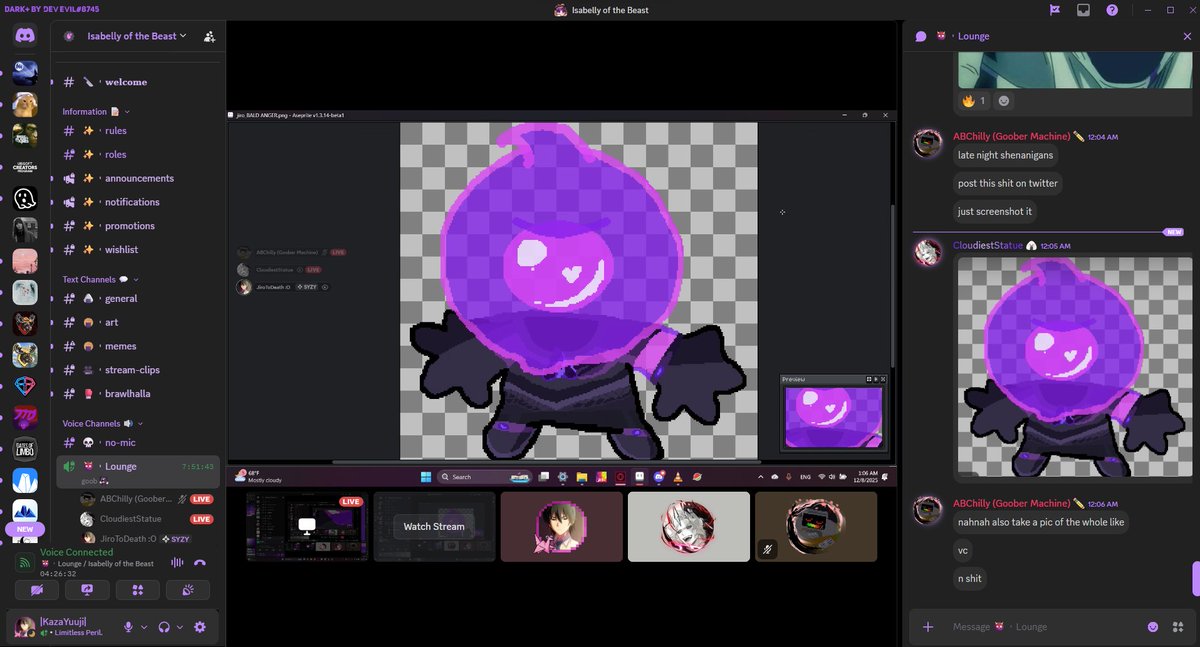Add a reaction with the smiley icon

coord(1004,101)
